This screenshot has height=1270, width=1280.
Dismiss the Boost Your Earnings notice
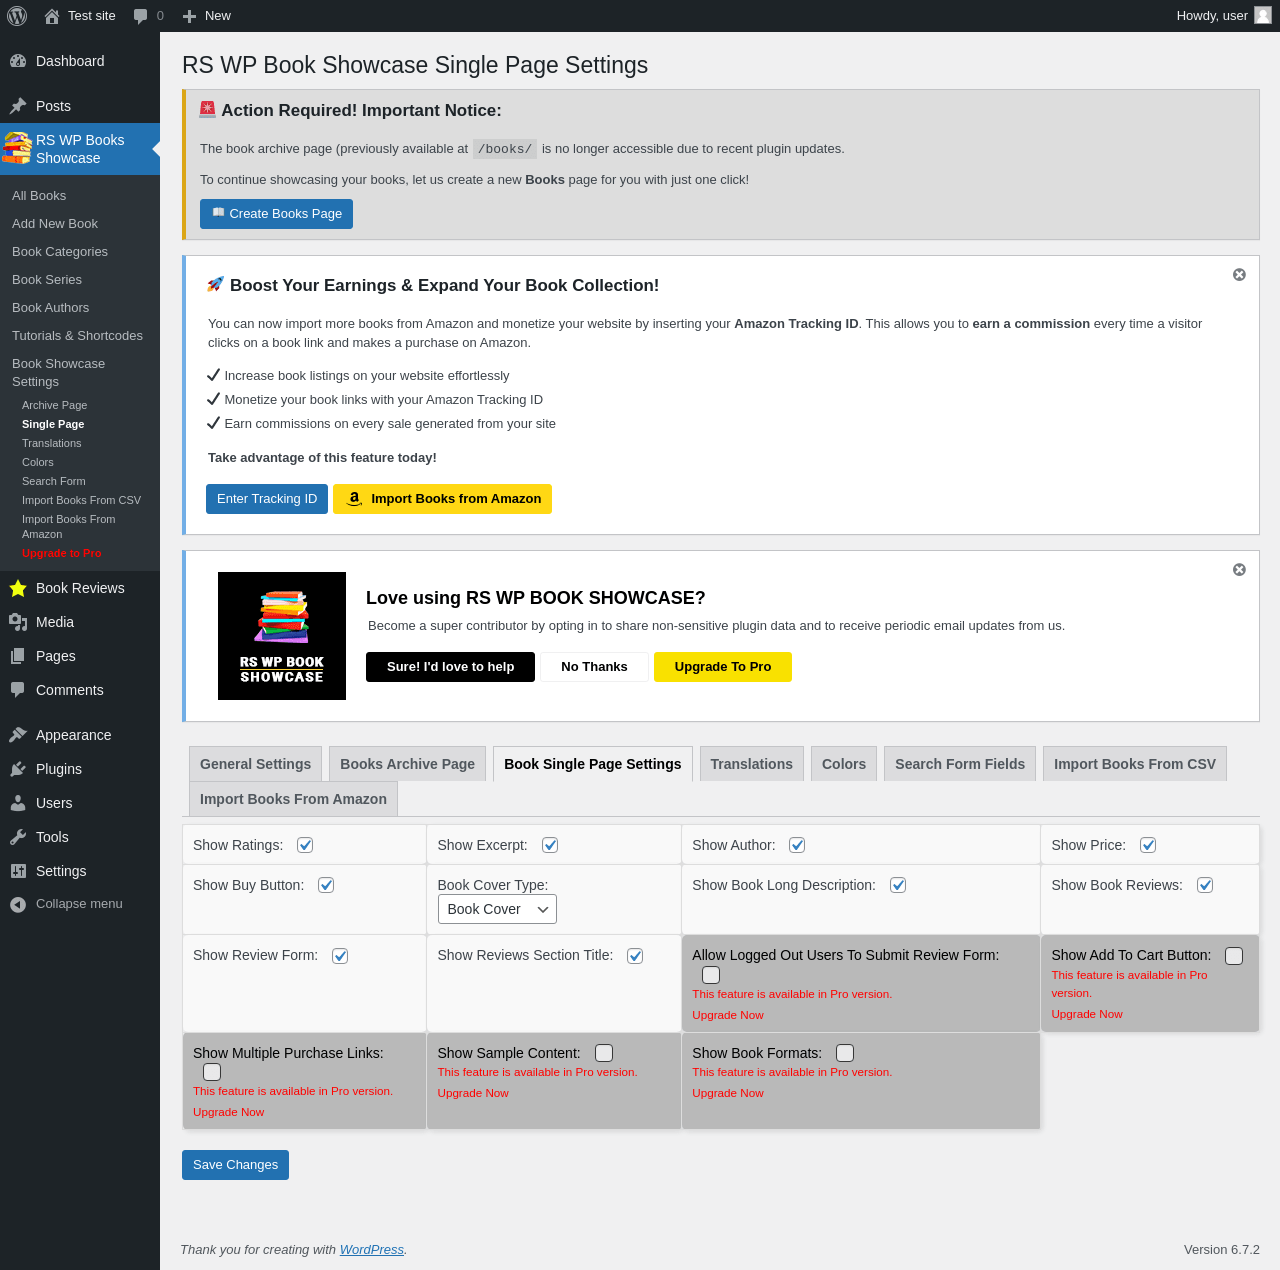pos(1239,275)
